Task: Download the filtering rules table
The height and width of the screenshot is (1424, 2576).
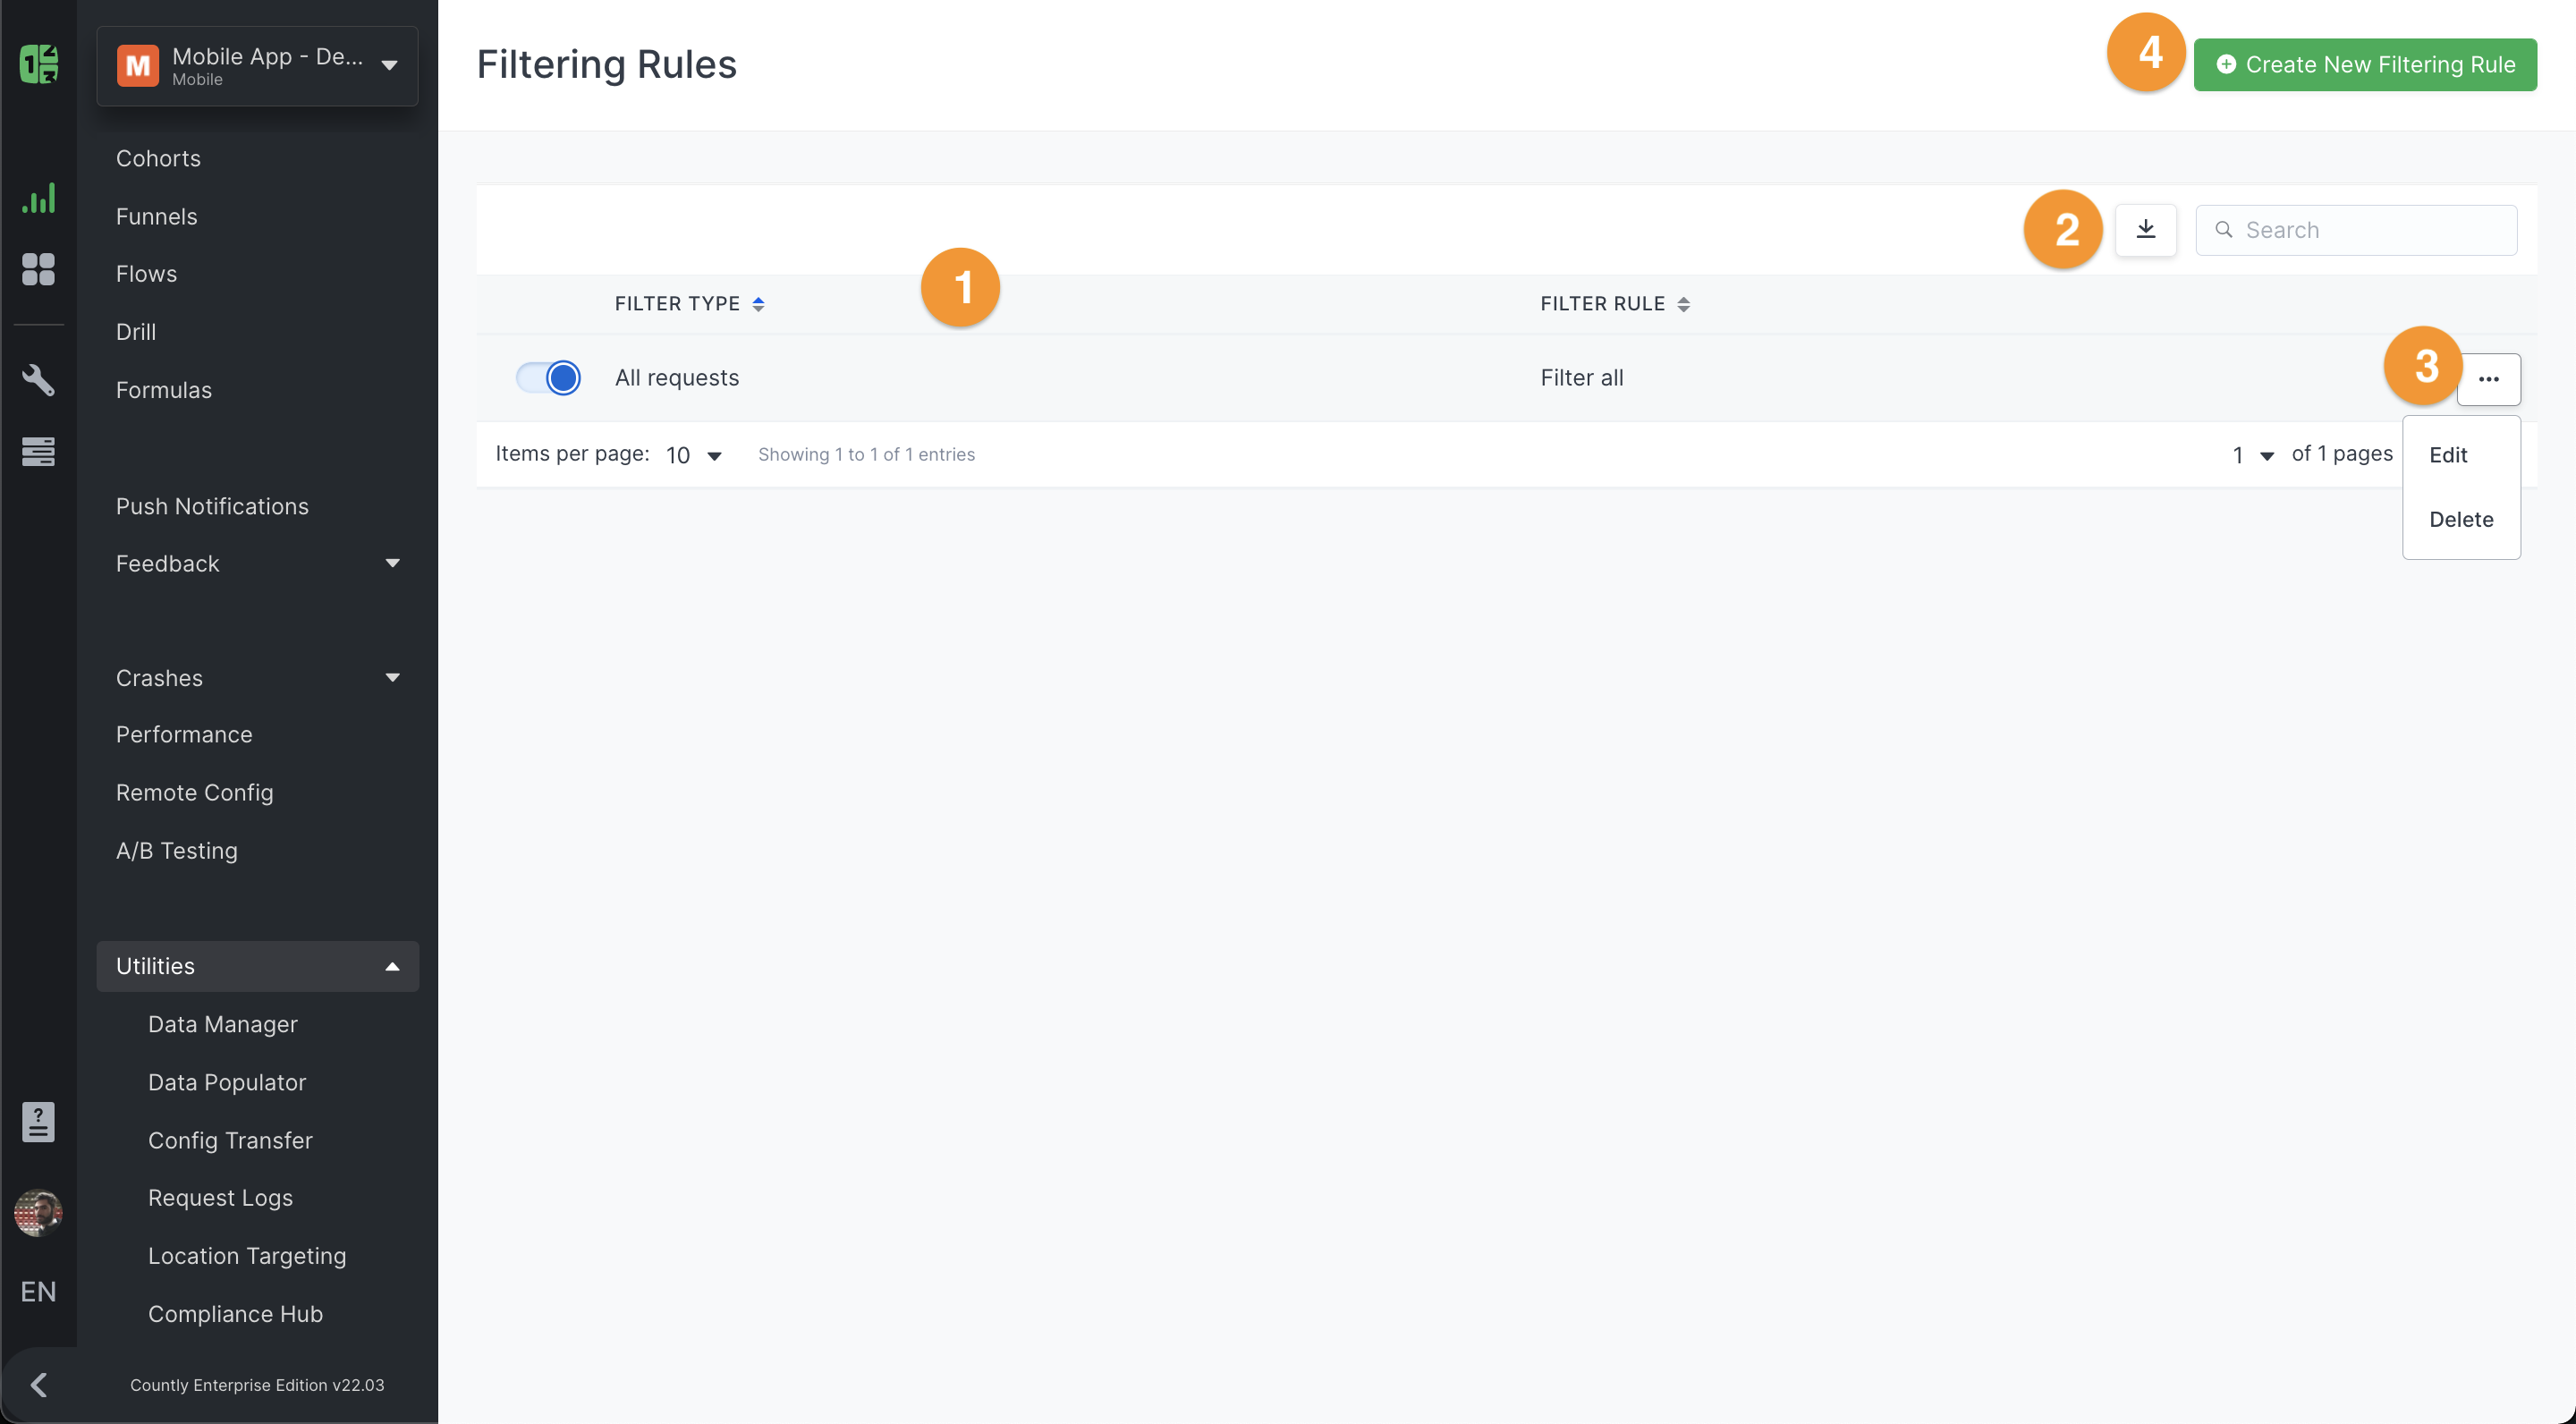Action: [2145, 230]
